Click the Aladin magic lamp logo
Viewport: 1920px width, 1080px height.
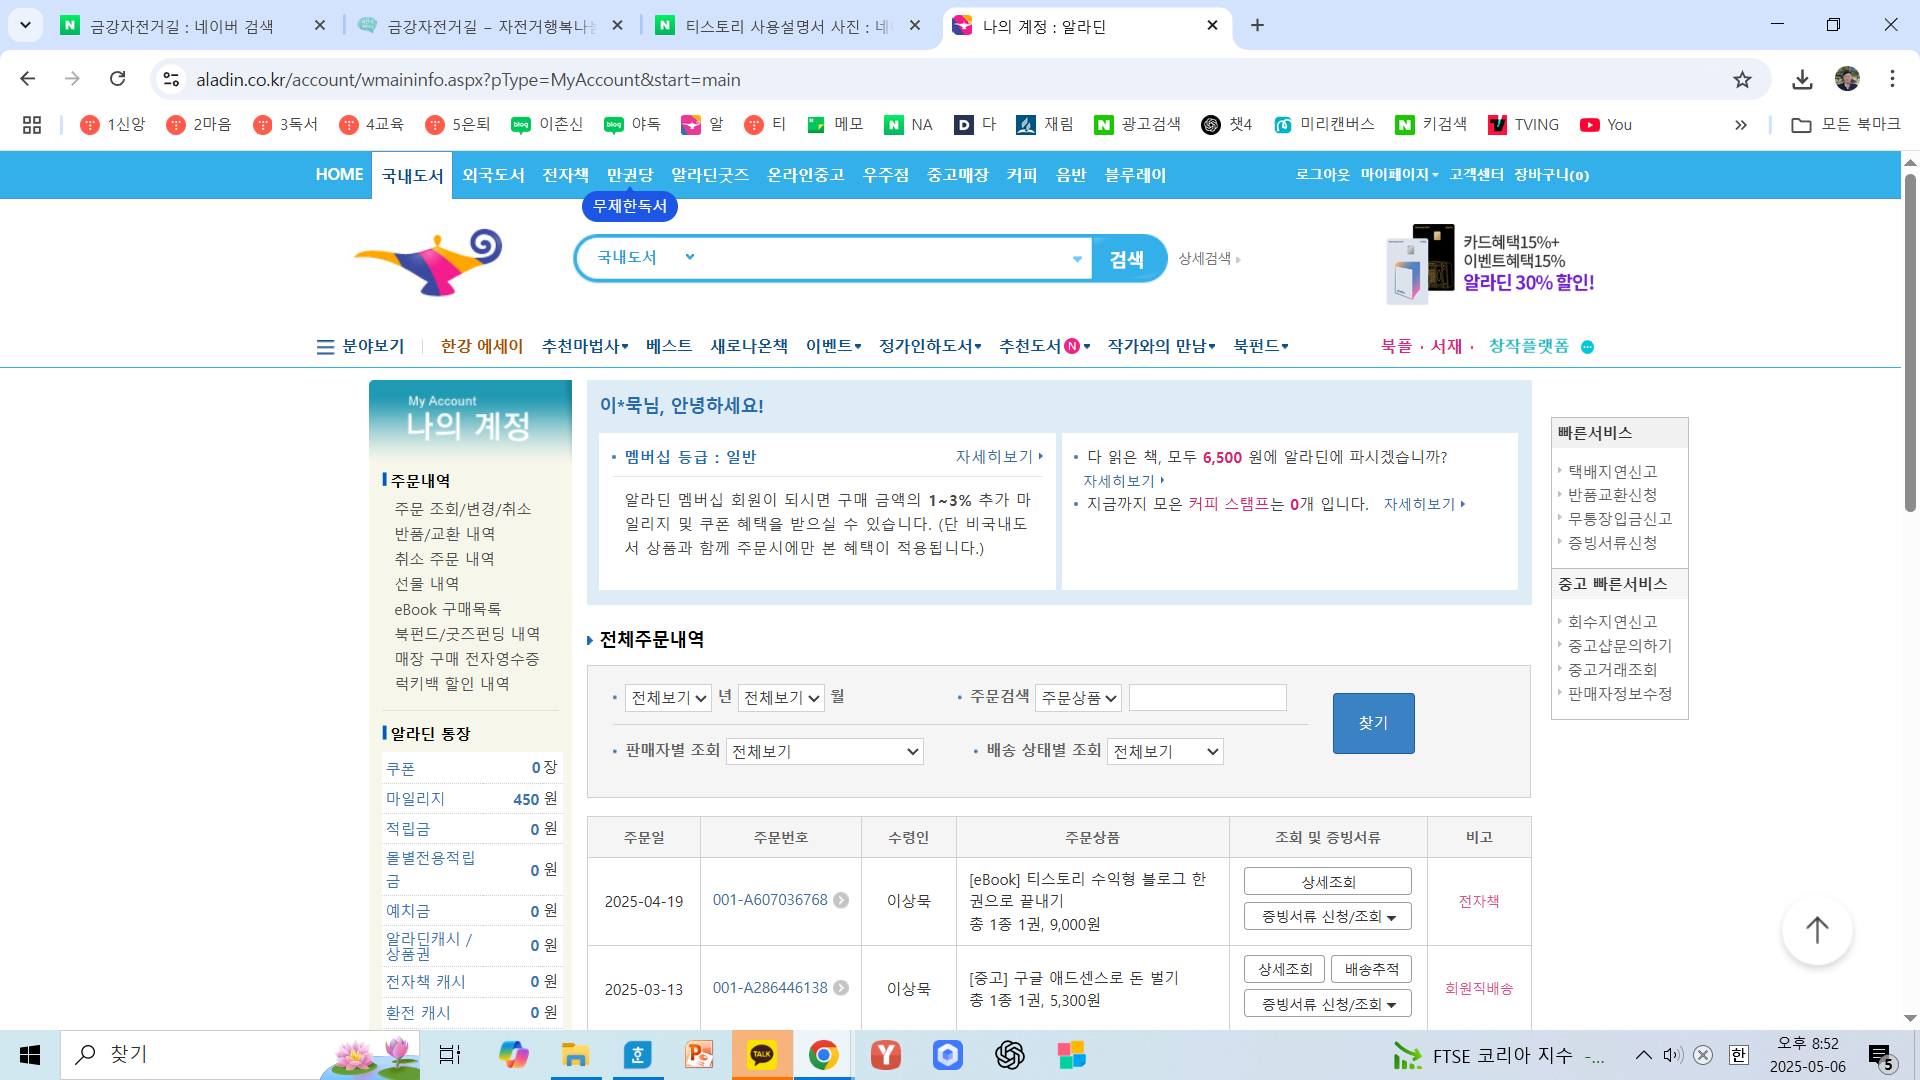pyautogui.click(x=430, y=261)
